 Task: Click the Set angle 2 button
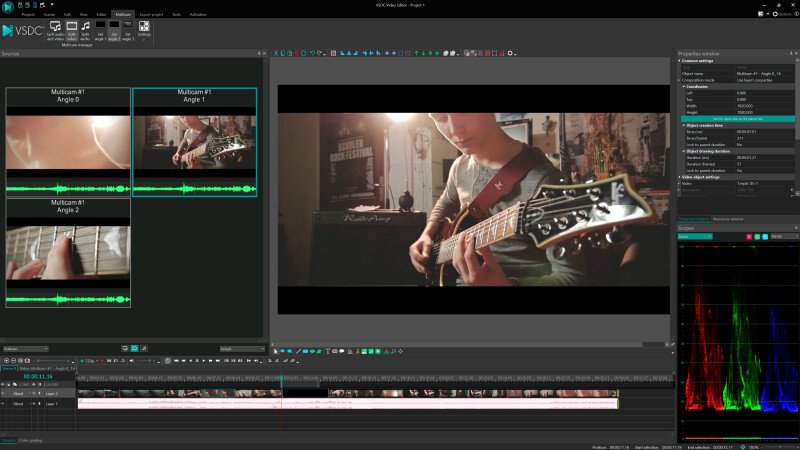[114, 31]
